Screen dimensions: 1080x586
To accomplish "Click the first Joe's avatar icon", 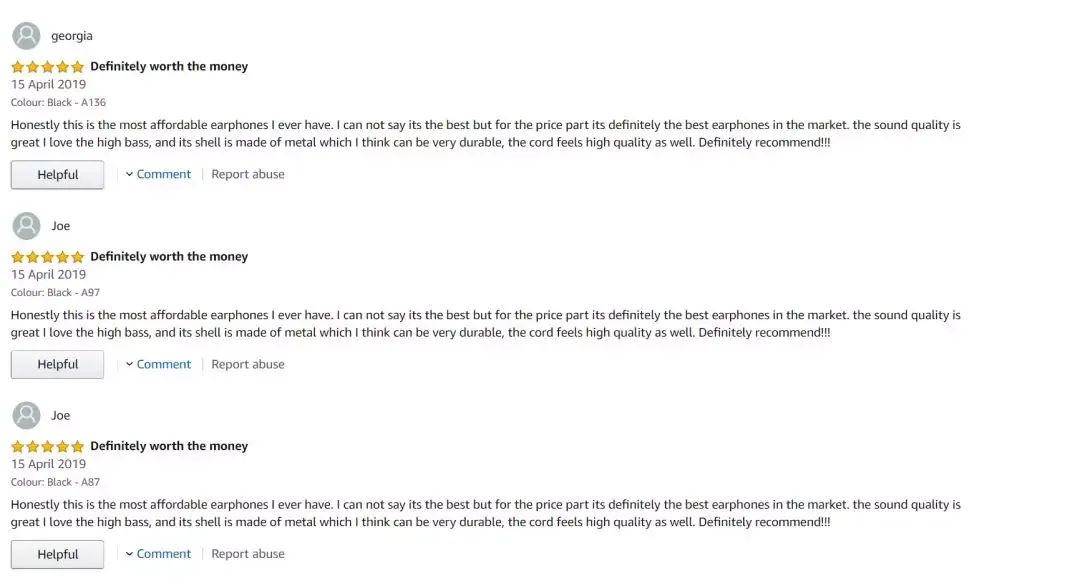I will [x=26, y=226].
